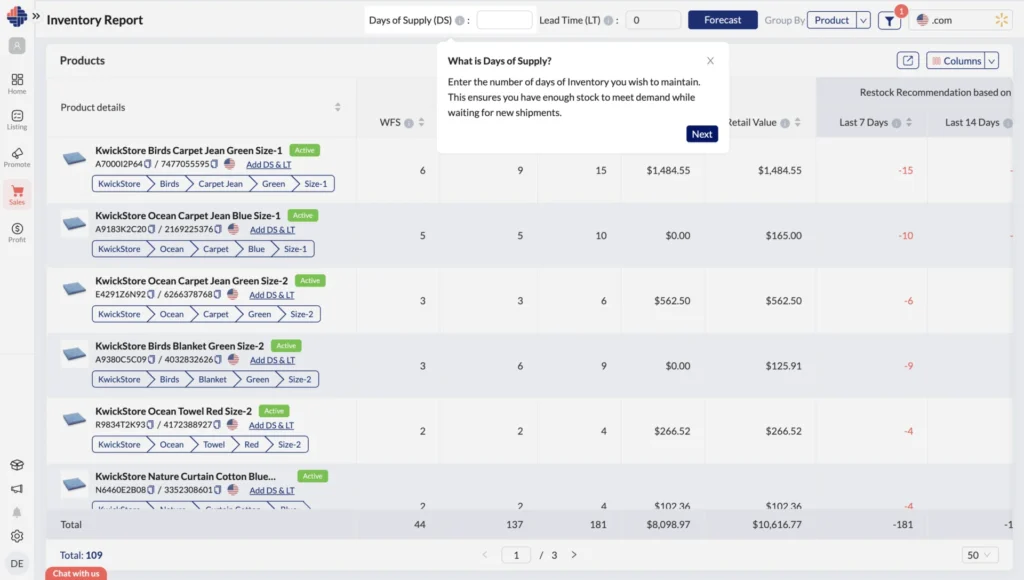Click total count 109

[94, 555]
